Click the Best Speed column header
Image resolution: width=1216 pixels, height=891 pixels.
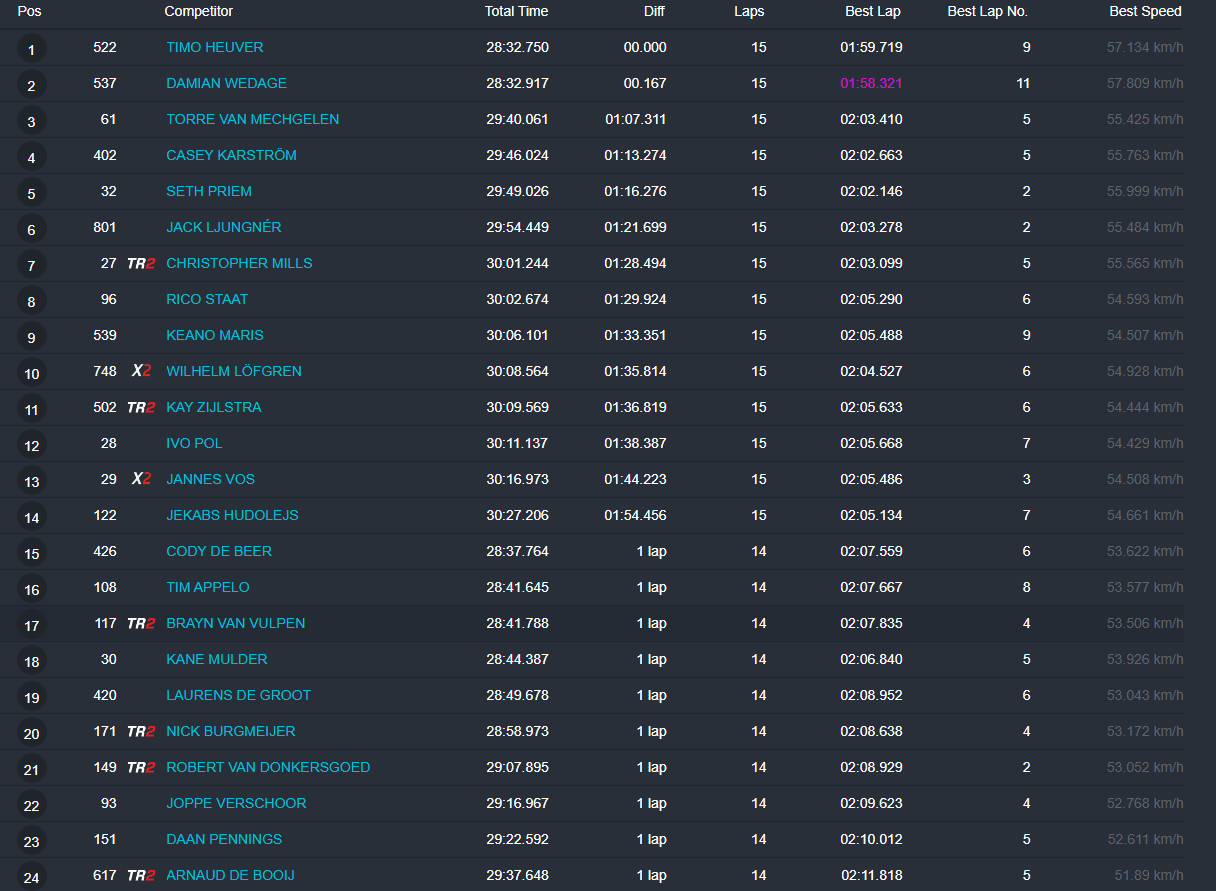coord(1145,12)
